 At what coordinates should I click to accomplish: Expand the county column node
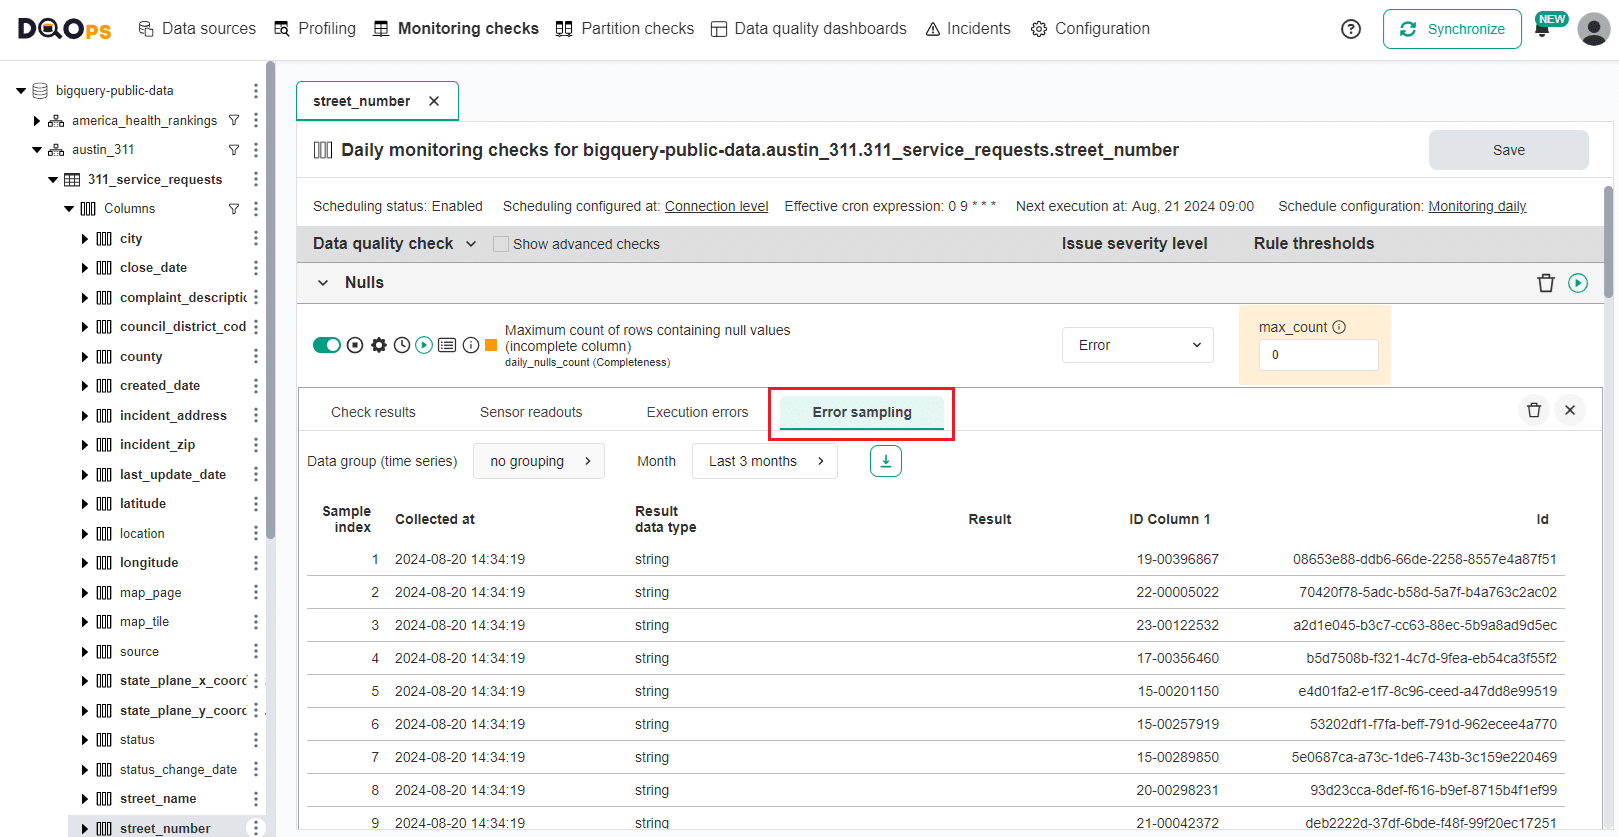[x=85, y=356]
